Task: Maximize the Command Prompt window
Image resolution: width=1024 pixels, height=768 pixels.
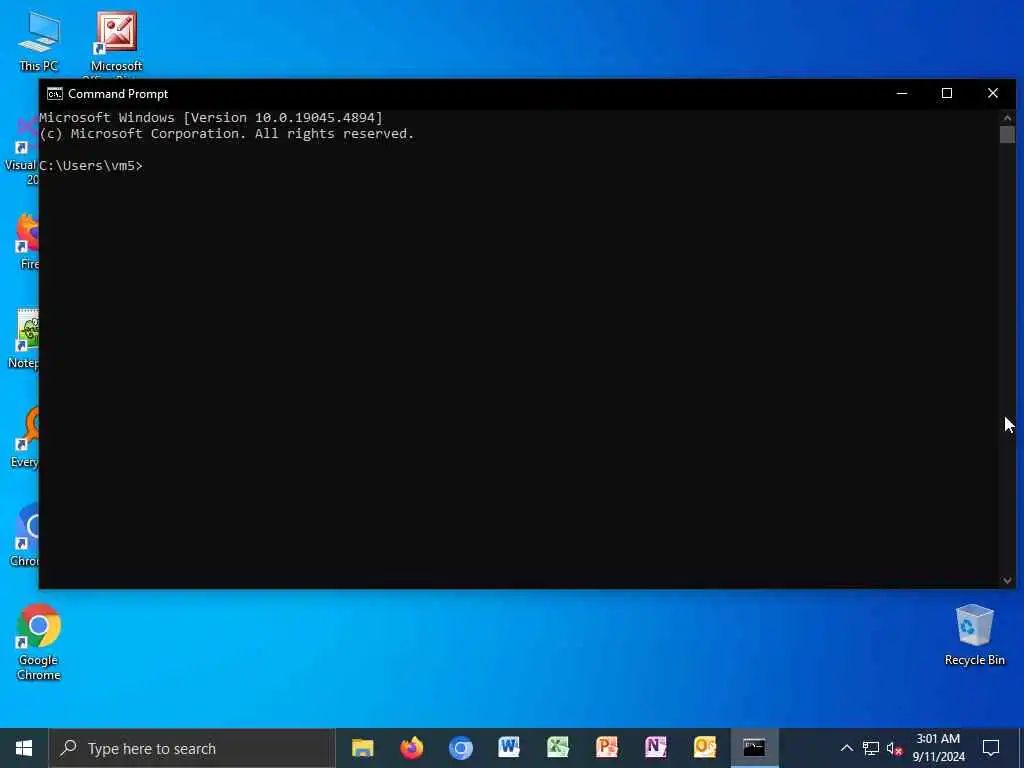Action: tap(947, 93)
